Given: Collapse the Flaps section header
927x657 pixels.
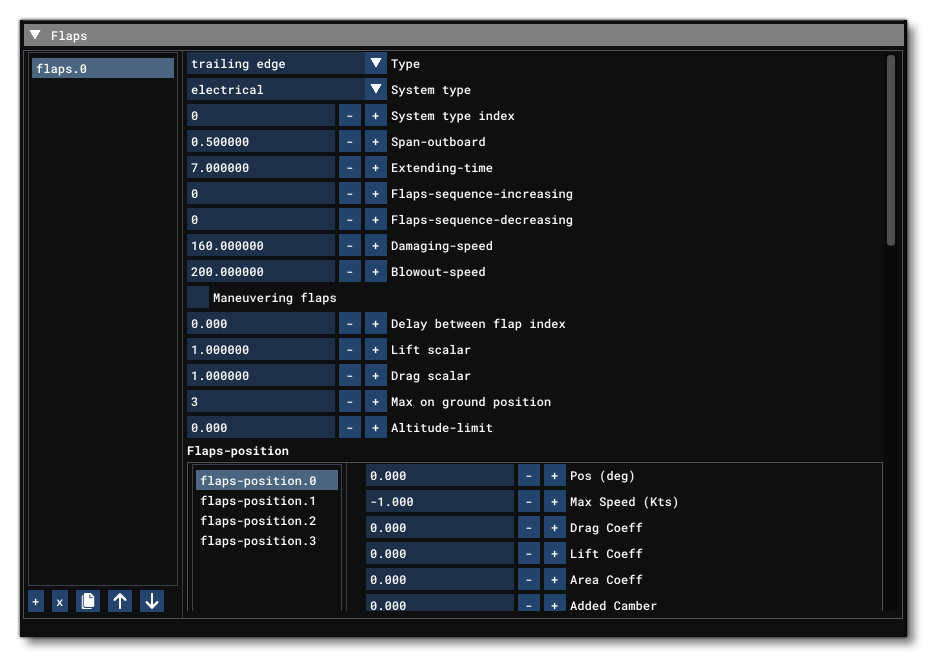Looking at the screenshot, I should pos(35,35).
